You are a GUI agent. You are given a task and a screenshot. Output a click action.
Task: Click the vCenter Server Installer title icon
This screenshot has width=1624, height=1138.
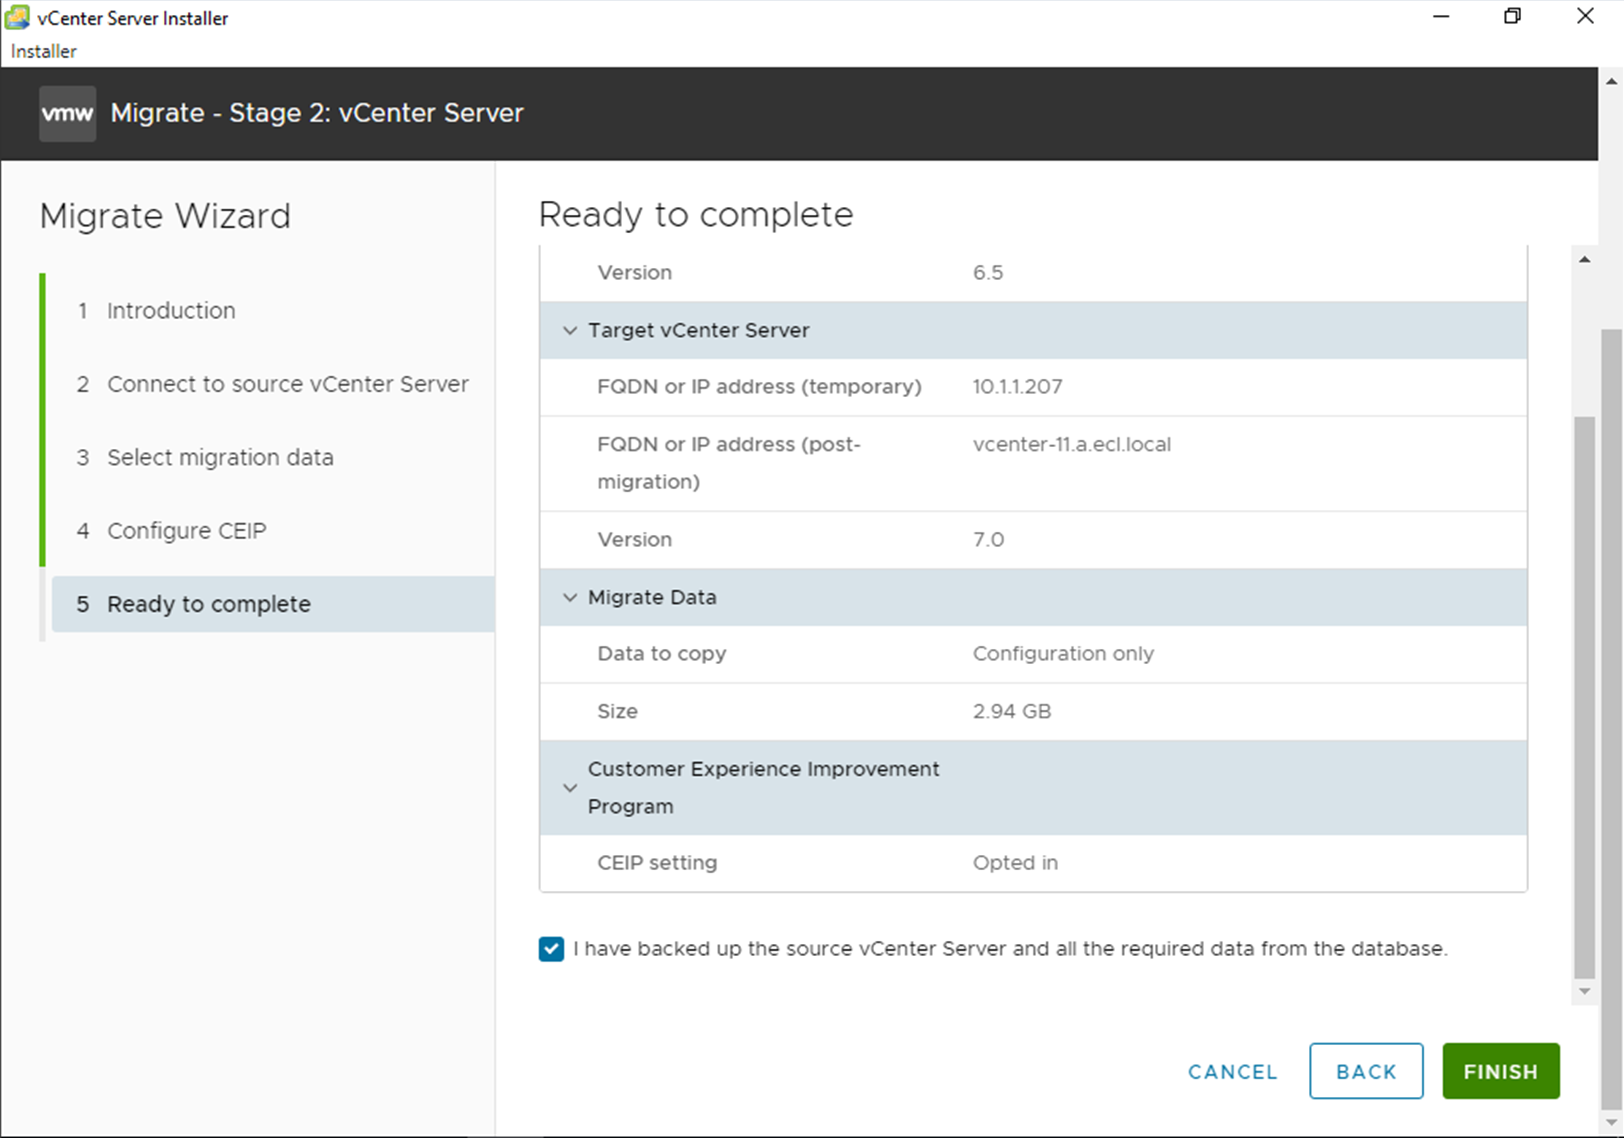coord(17,17)
